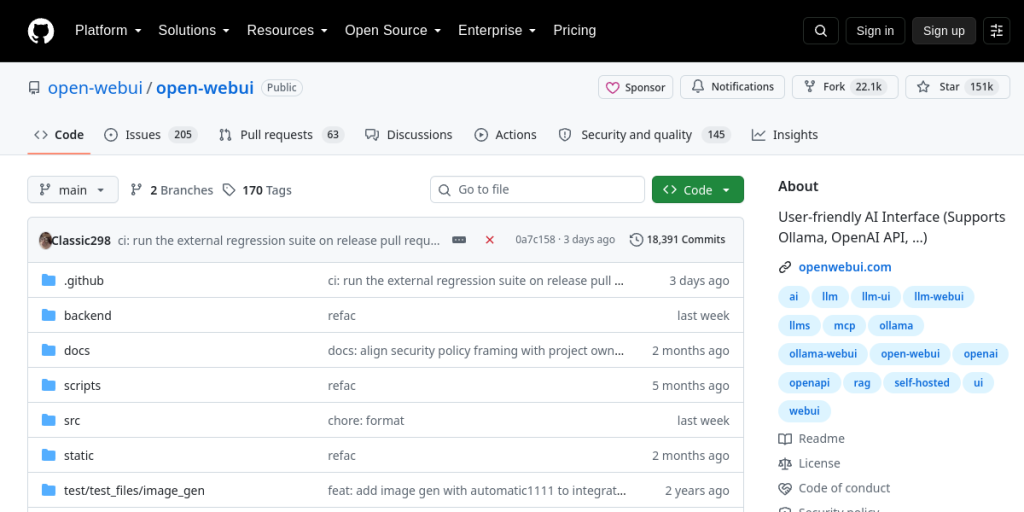Open the appearance settings sliders icon
1024x512 pixels.
tap(997, 31)
